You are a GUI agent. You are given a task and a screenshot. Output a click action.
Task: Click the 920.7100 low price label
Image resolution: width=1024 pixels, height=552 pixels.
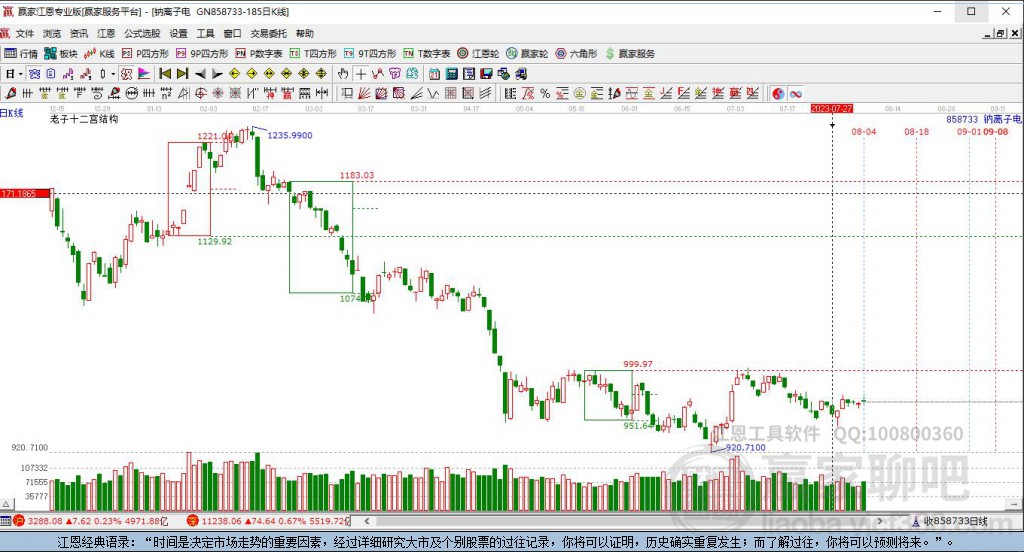click(745, 447)
